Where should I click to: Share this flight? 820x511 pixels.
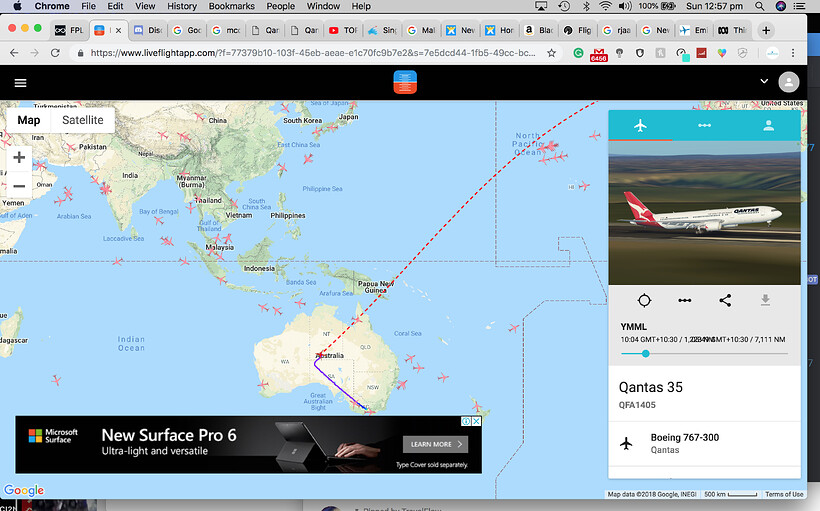(725, 300)
